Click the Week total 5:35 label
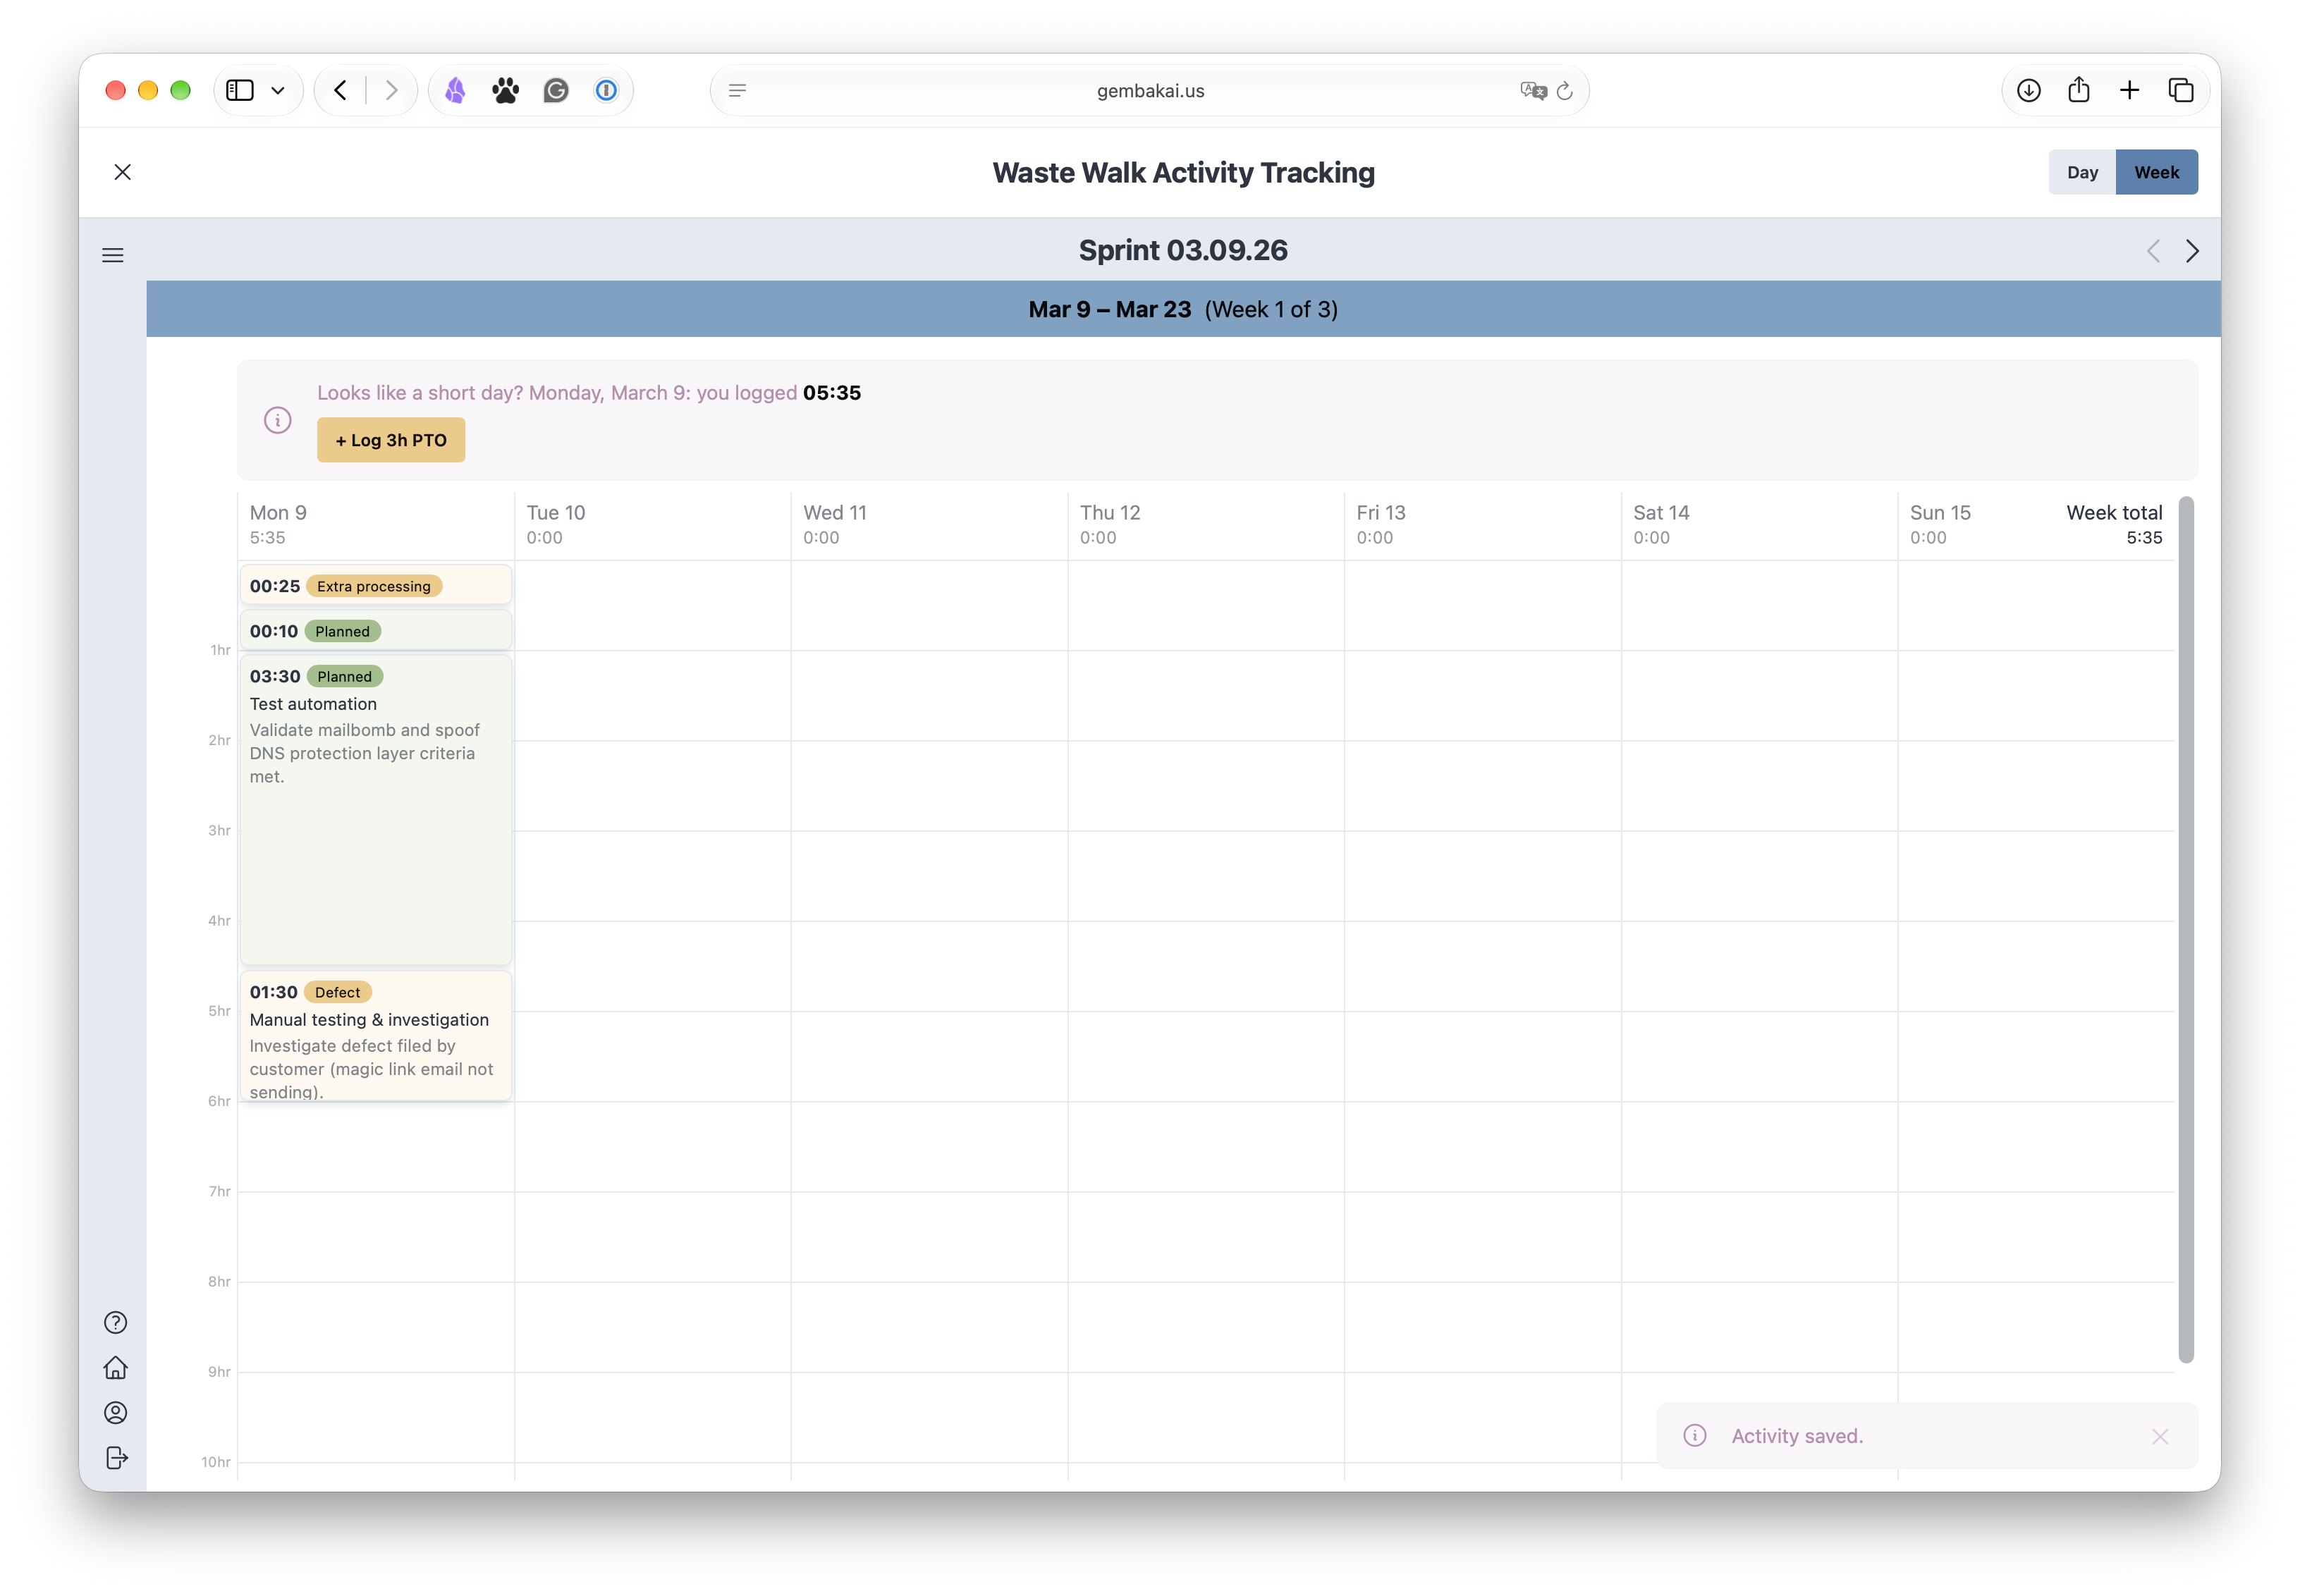The height and width of the screenshot is (1596, 2300). pos(2114,525)
